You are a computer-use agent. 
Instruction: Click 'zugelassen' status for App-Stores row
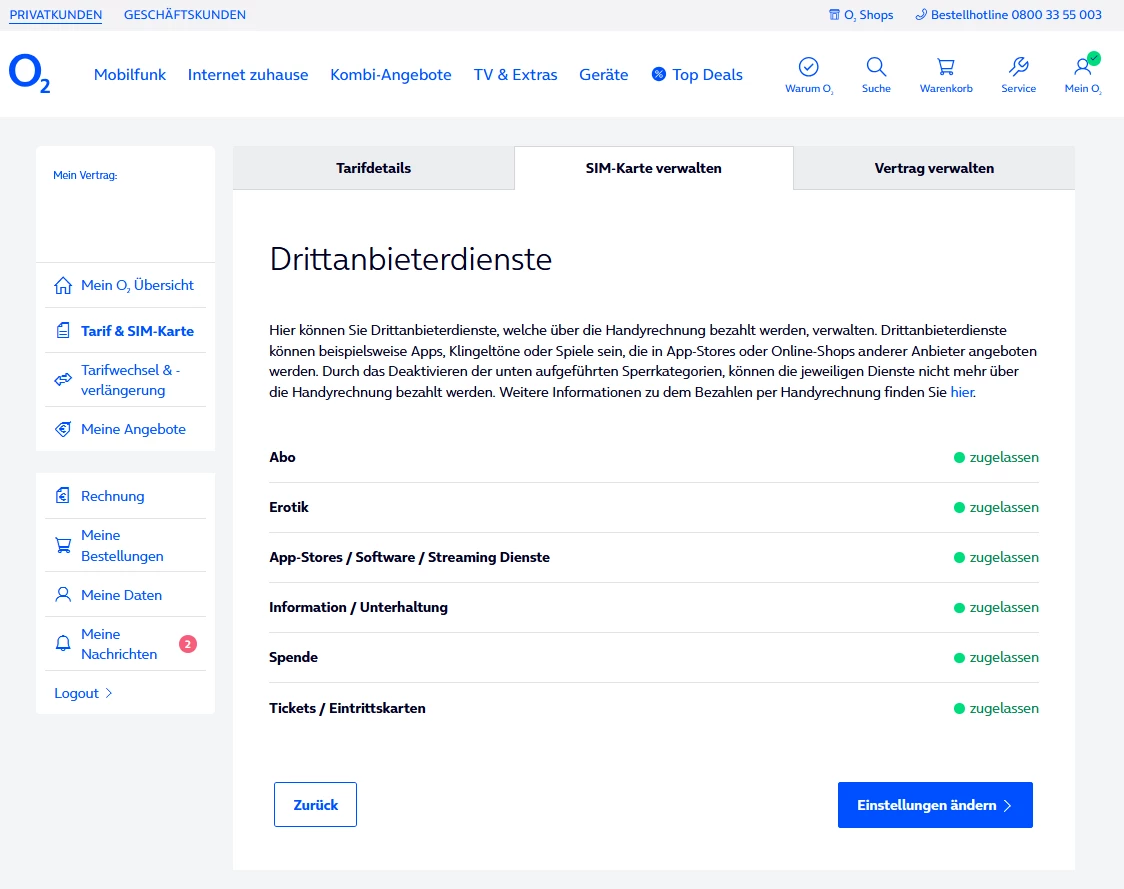(x=1004, y=558)
